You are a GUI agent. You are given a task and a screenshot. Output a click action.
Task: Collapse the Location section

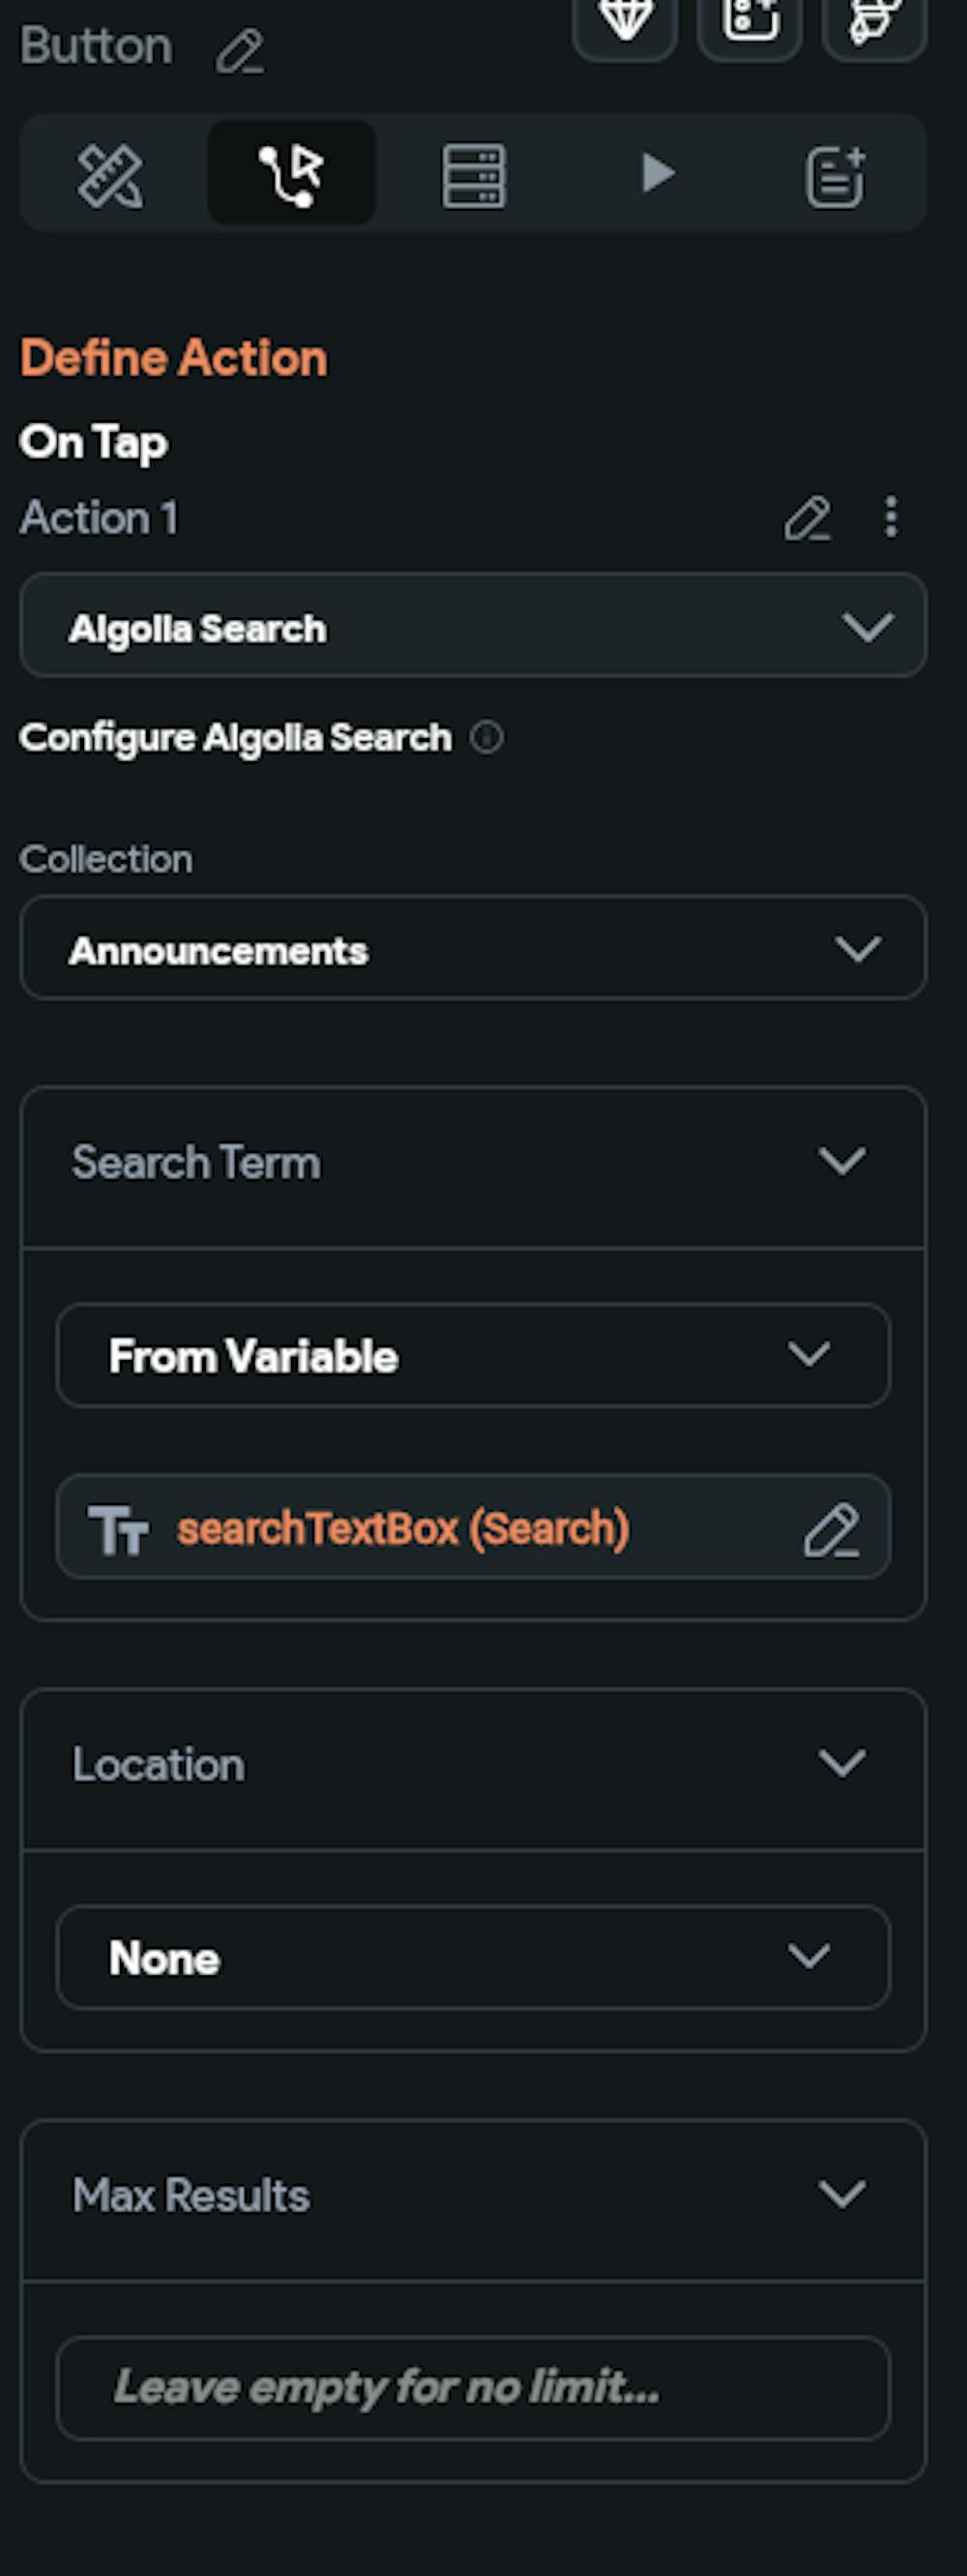point(843,1763)
